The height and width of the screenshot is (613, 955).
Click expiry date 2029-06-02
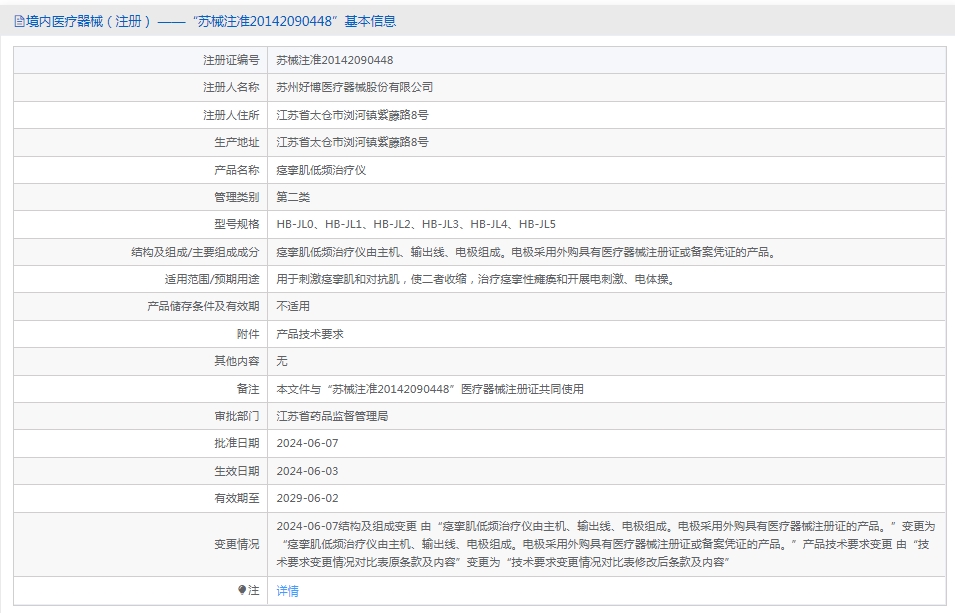pyautogui.click(x=307, y=498)
